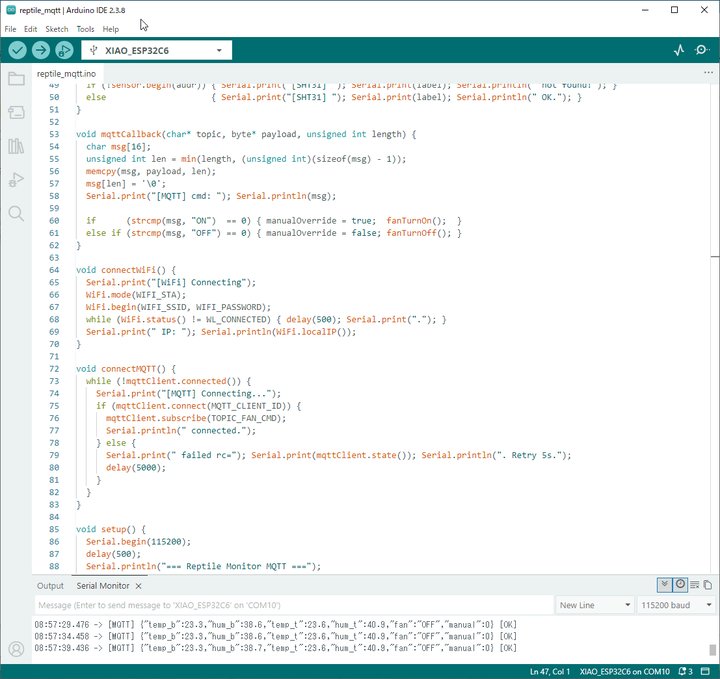This screenshot has height=679, width=720.
Task: Open the Search panel magnifier in sidebar
Action: click(16, 213)
